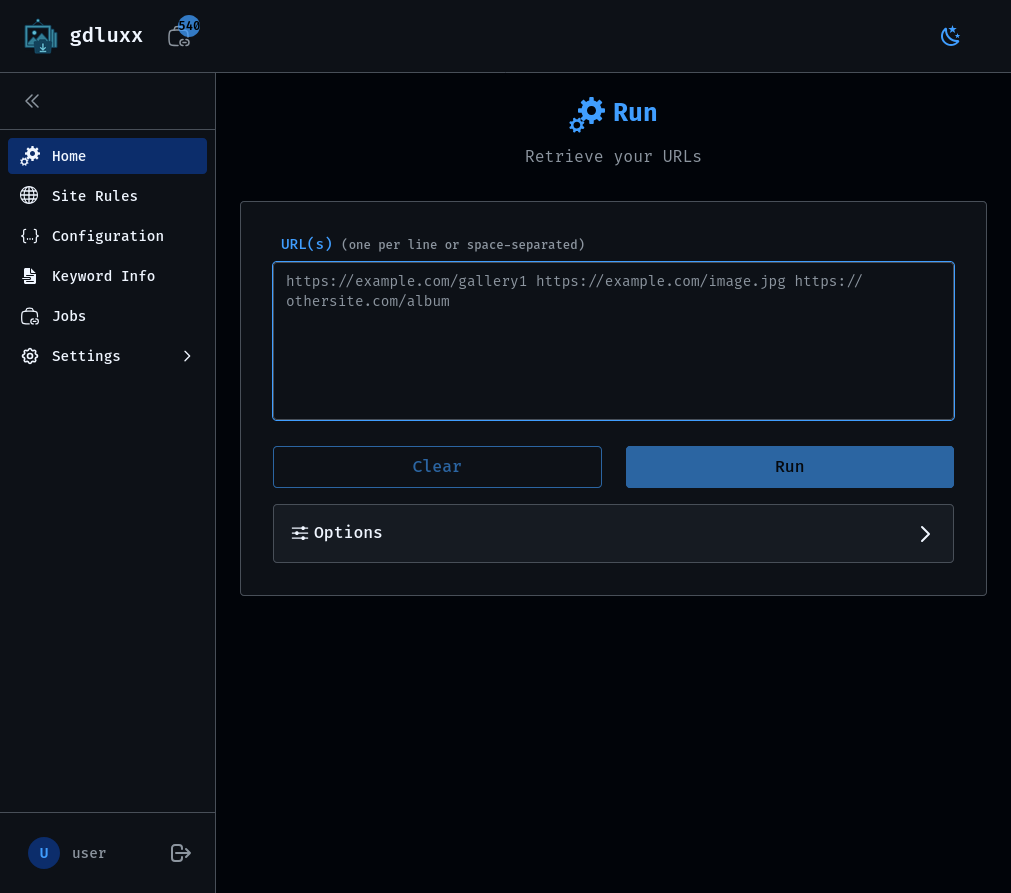1011x893 pixels.
Task: Click the Site Rules globe icon
Action: coord(30,196)
